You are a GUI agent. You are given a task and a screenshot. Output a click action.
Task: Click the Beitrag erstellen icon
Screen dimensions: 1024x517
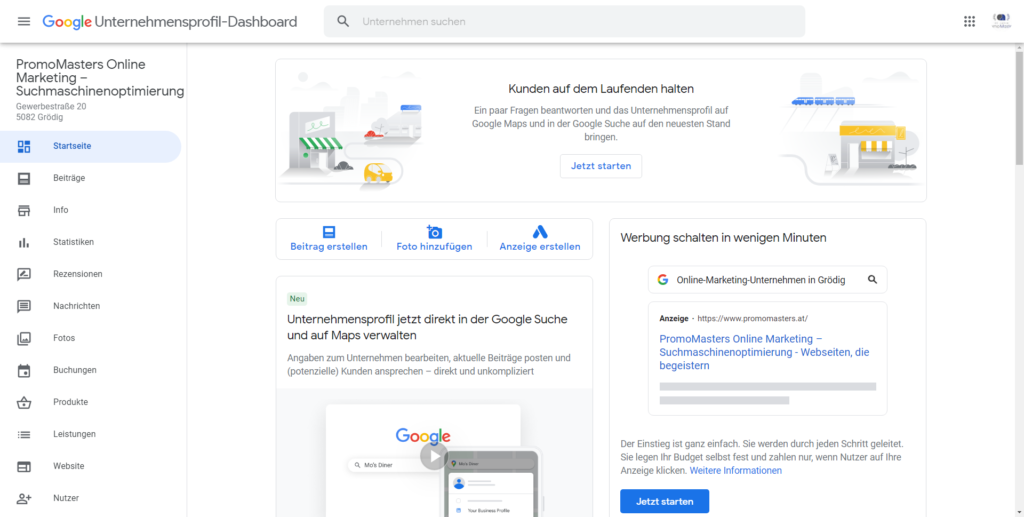(x=329, y=232)
